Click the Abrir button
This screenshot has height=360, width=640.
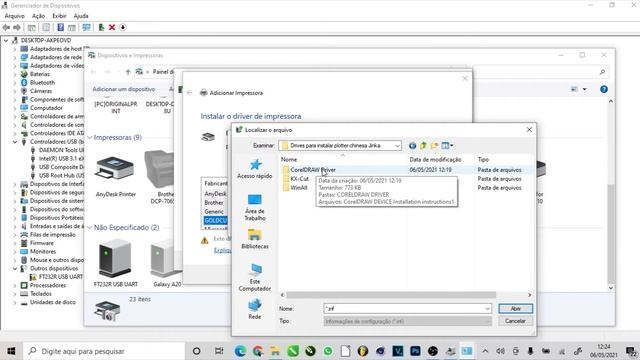tap(515, 309)
